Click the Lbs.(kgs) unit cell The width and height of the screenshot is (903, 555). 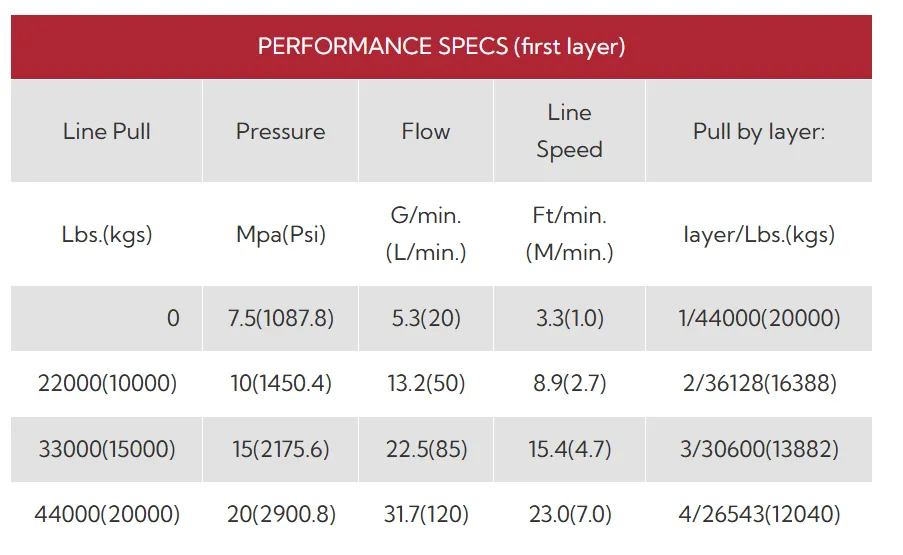pyautogui.click(x=107, y=234)
